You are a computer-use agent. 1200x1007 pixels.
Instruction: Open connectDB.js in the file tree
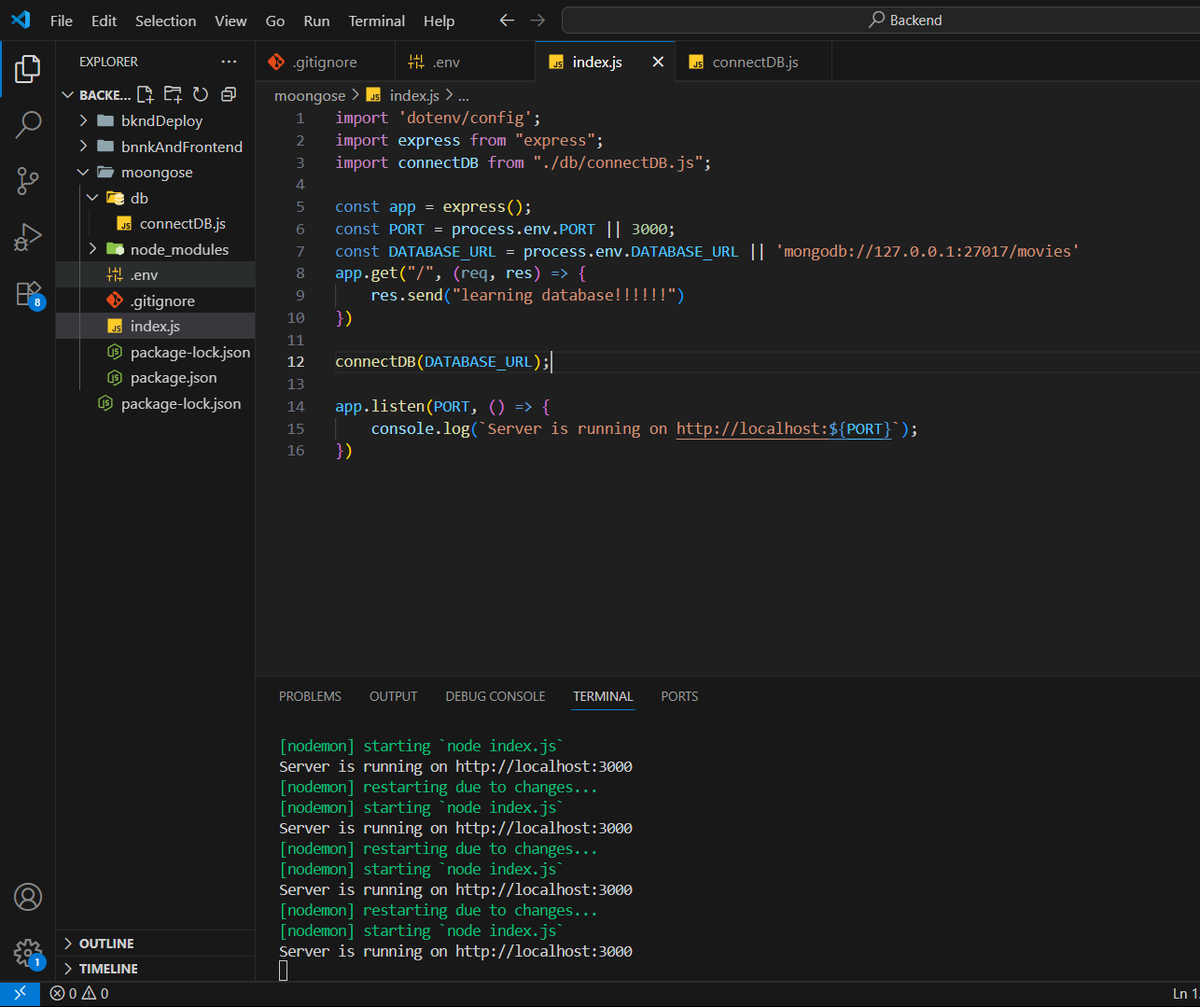tap(155, 223)
